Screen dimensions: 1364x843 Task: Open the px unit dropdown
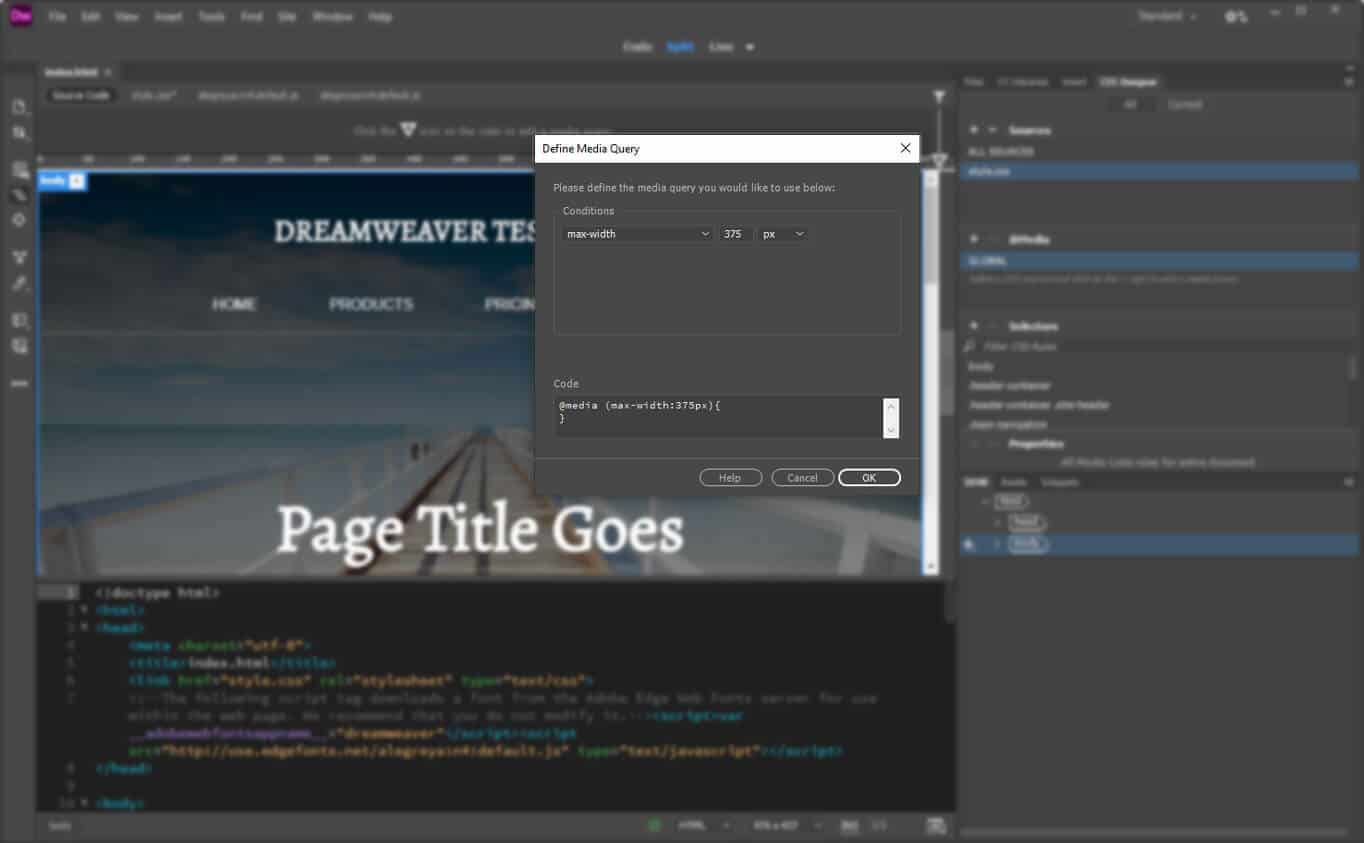[x=783, y=234]
